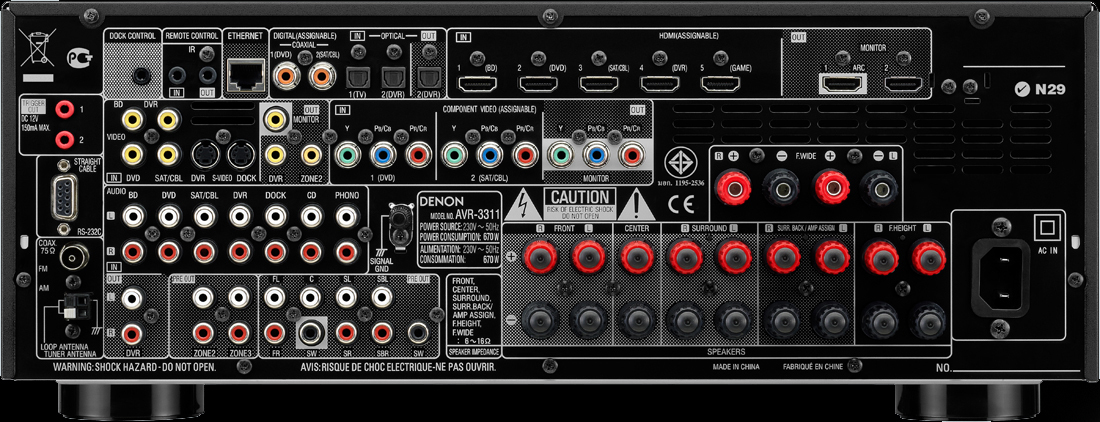Select the IR remote control IN jack

[177, 74]
